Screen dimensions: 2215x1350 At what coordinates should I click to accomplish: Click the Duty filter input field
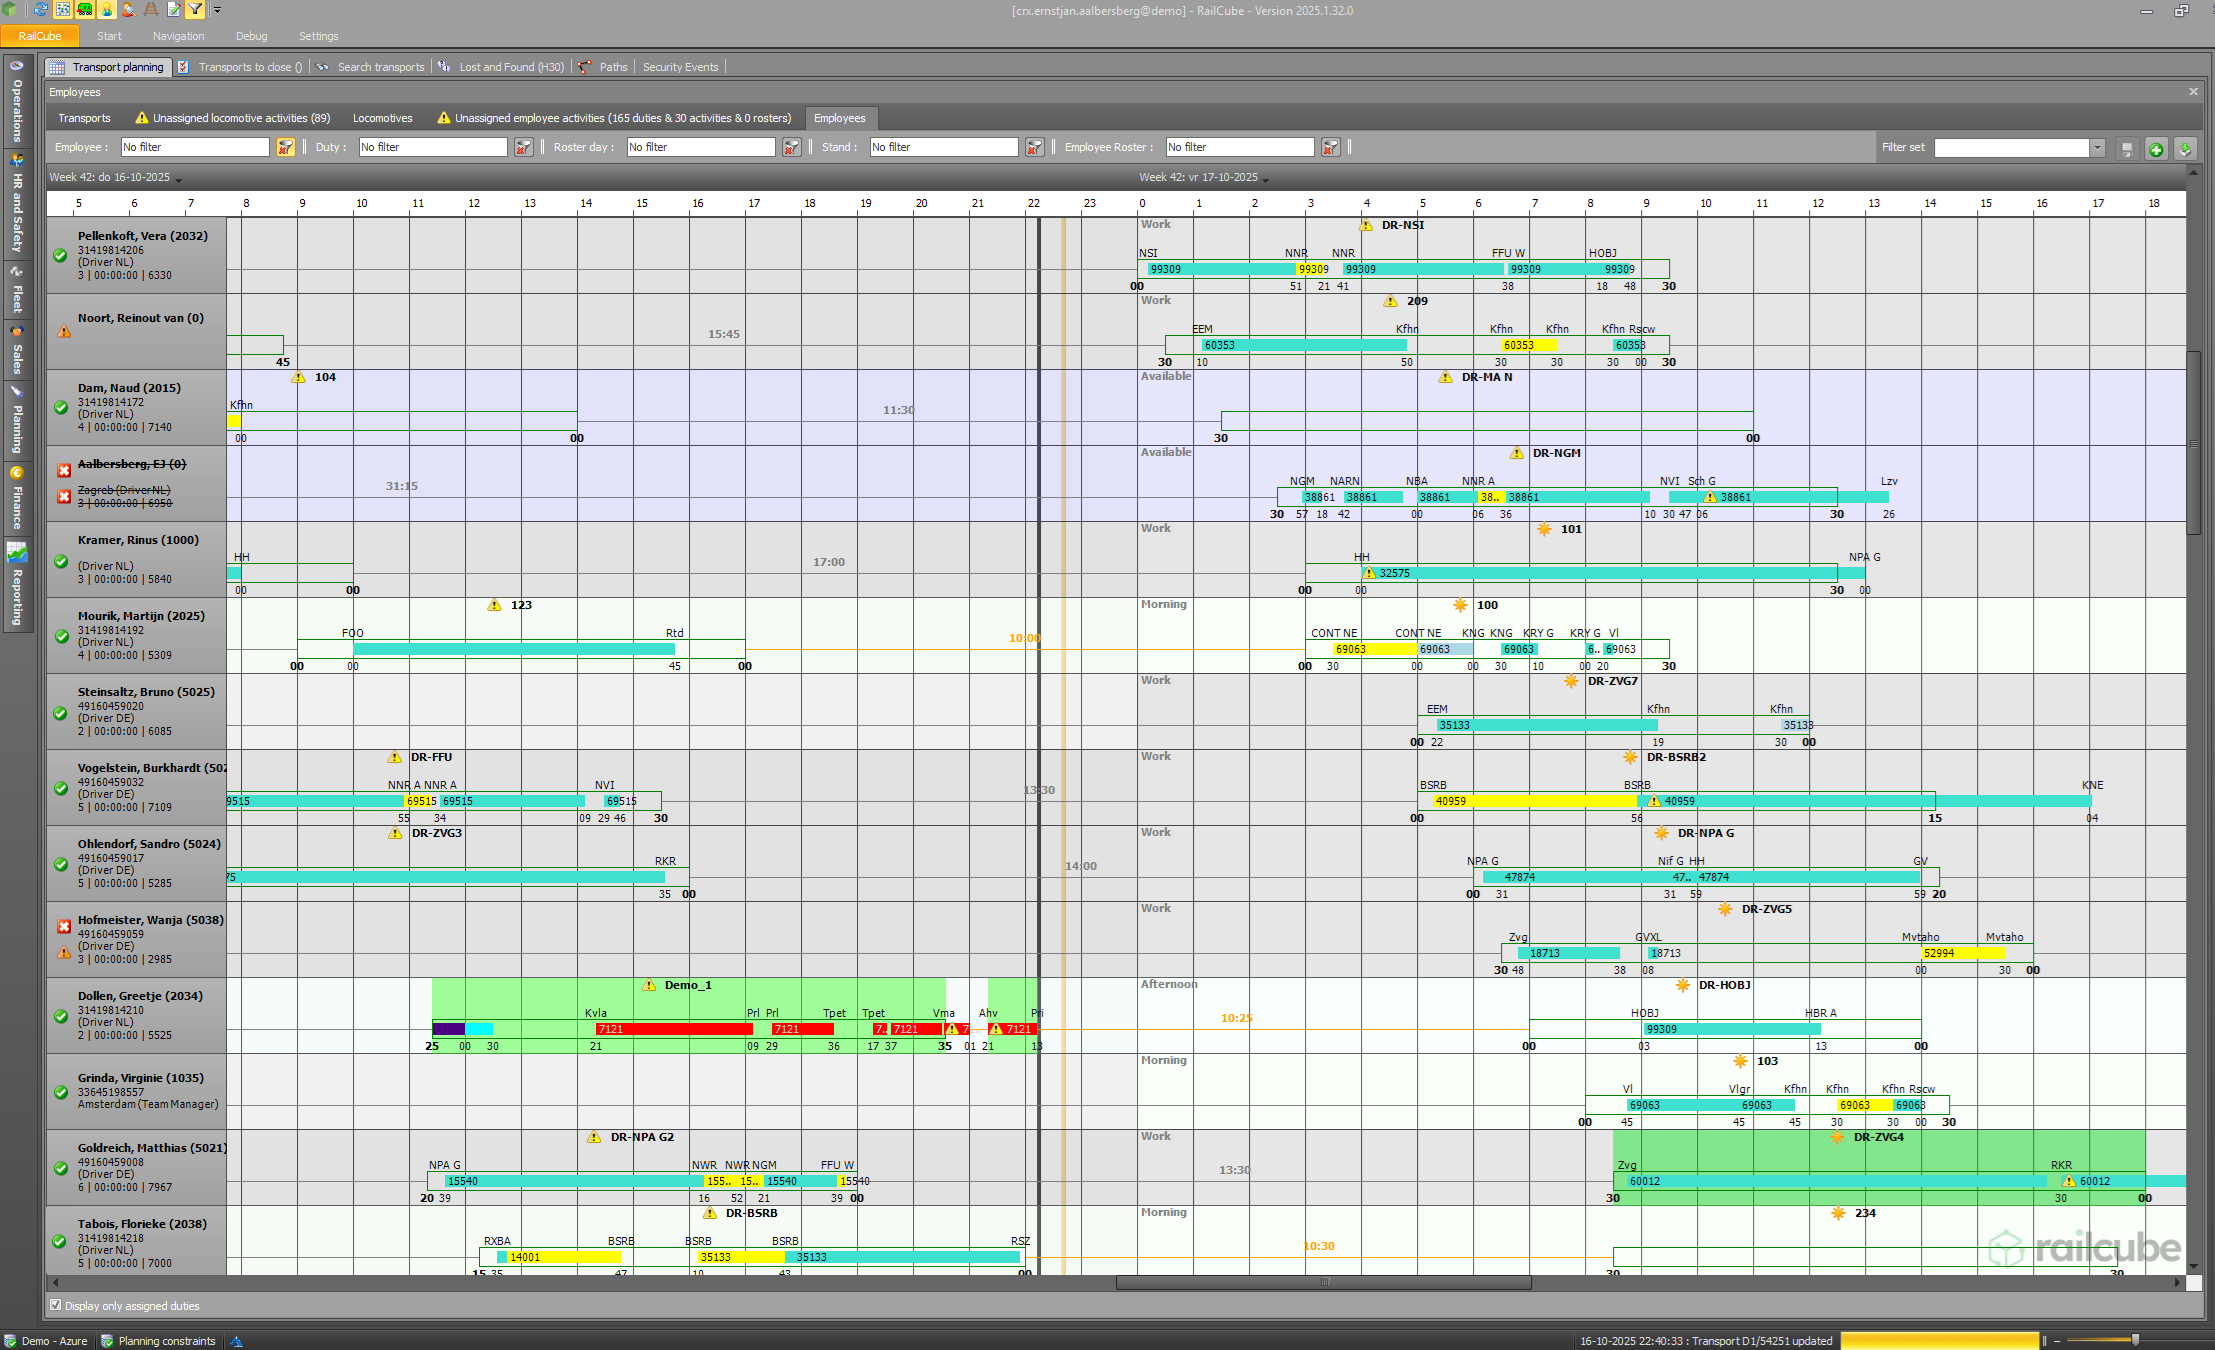pyautogui.click(x=432, y=147)
